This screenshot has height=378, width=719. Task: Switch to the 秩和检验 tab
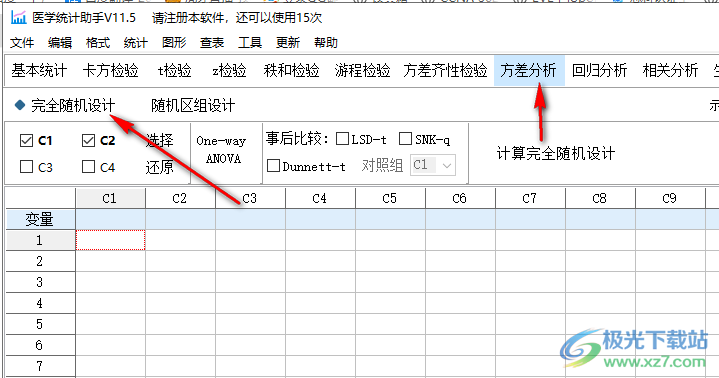292,71
